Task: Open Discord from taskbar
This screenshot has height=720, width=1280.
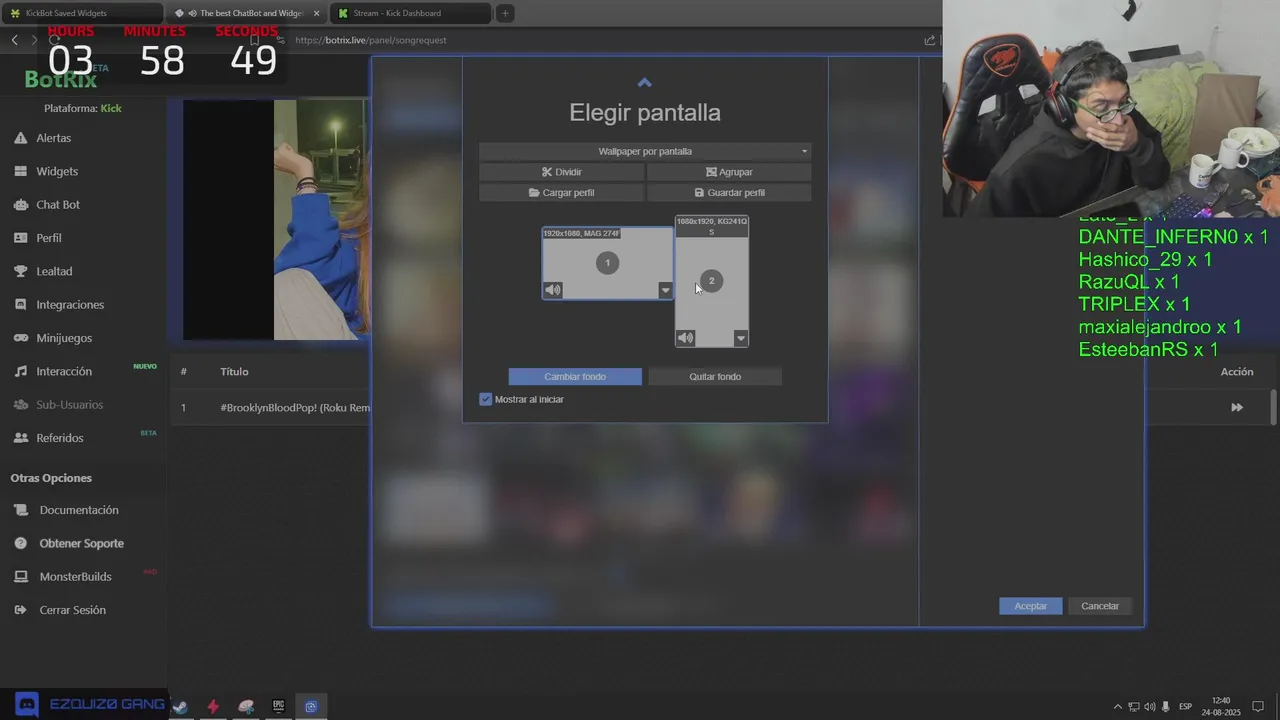Action: click(x=27, y=705)
